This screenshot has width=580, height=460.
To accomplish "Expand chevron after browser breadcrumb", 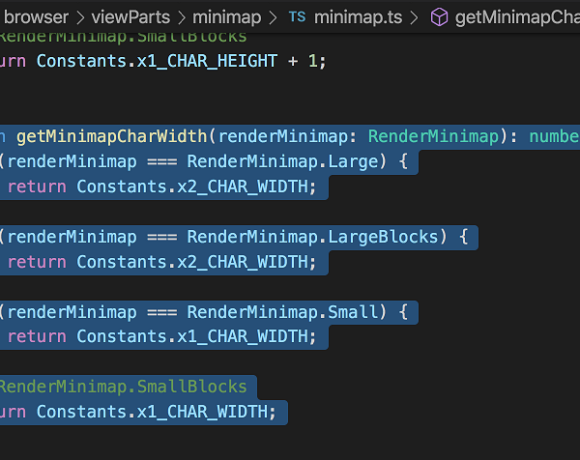I will pos(80,17).
